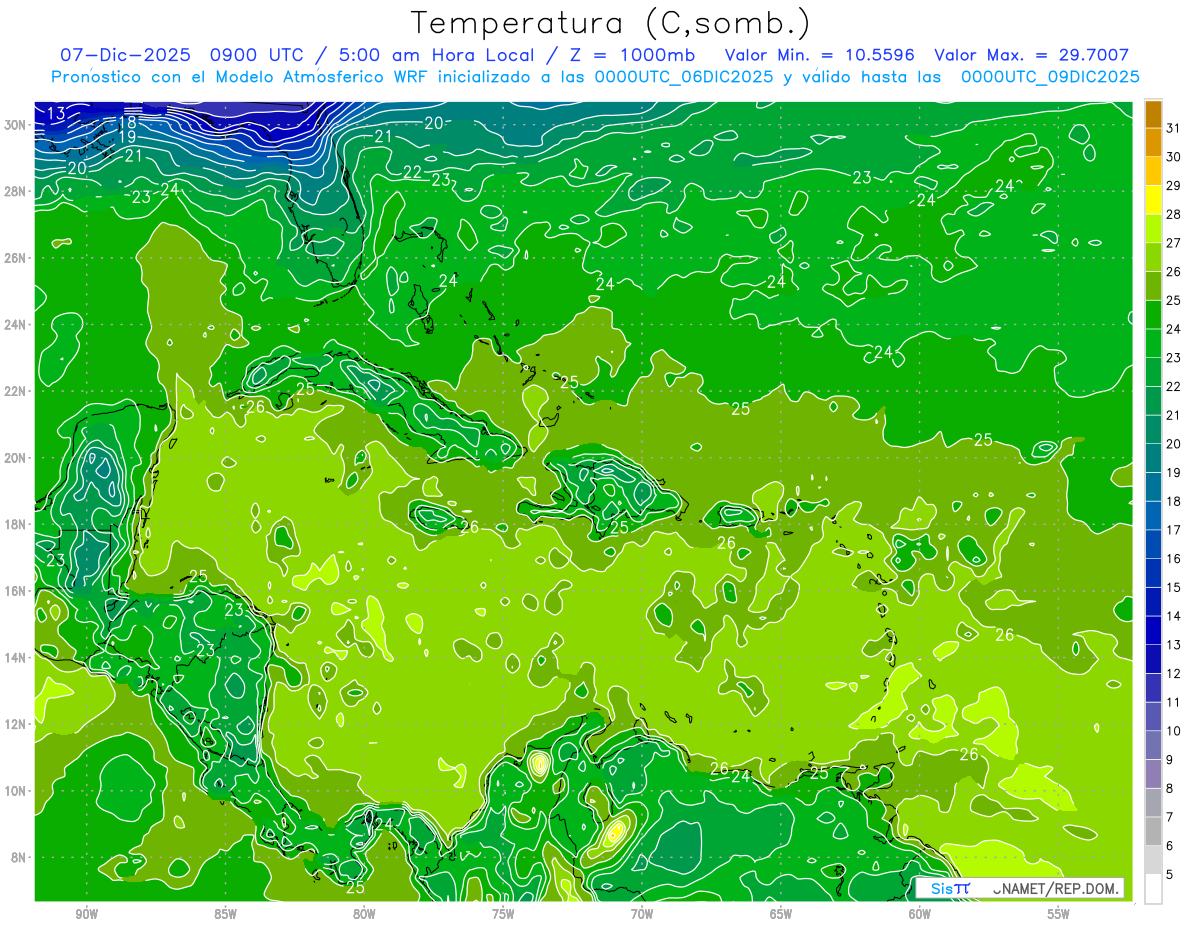Click the "14N" latitude axis label
The height and width of the screenshot is (927, 1200).
click(x=15, y=657)
